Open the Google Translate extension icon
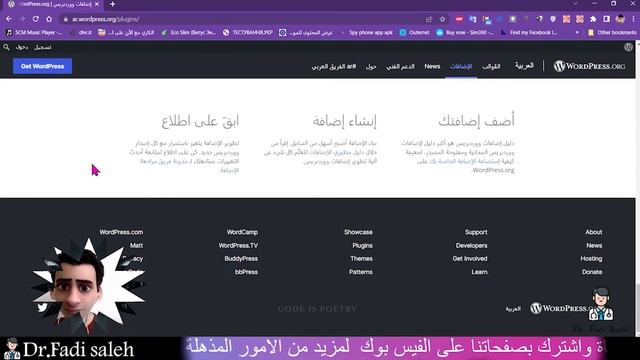Image resolution: width=640 pixels, height=360 pixels. (473, 19)
